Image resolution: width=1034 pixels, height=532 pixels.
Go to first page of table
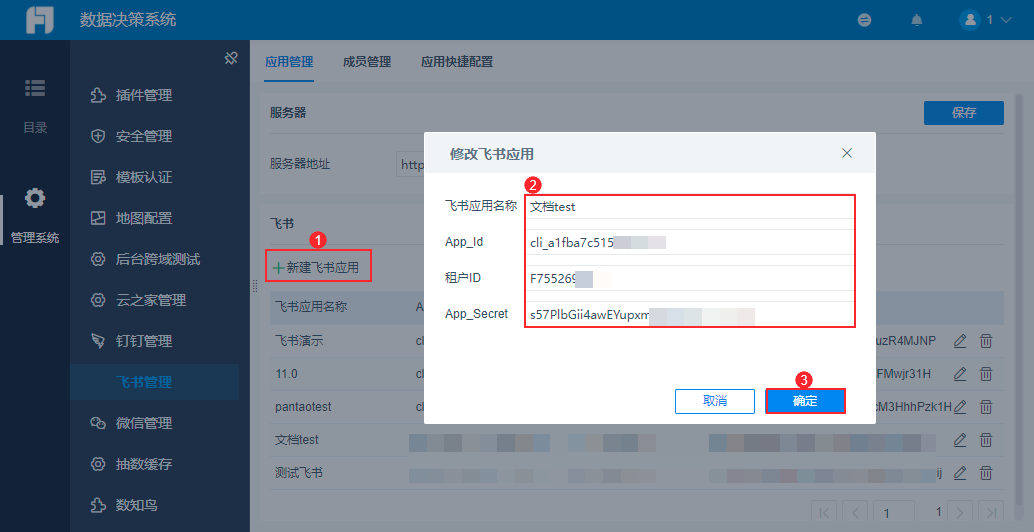(x=824, y=512)
